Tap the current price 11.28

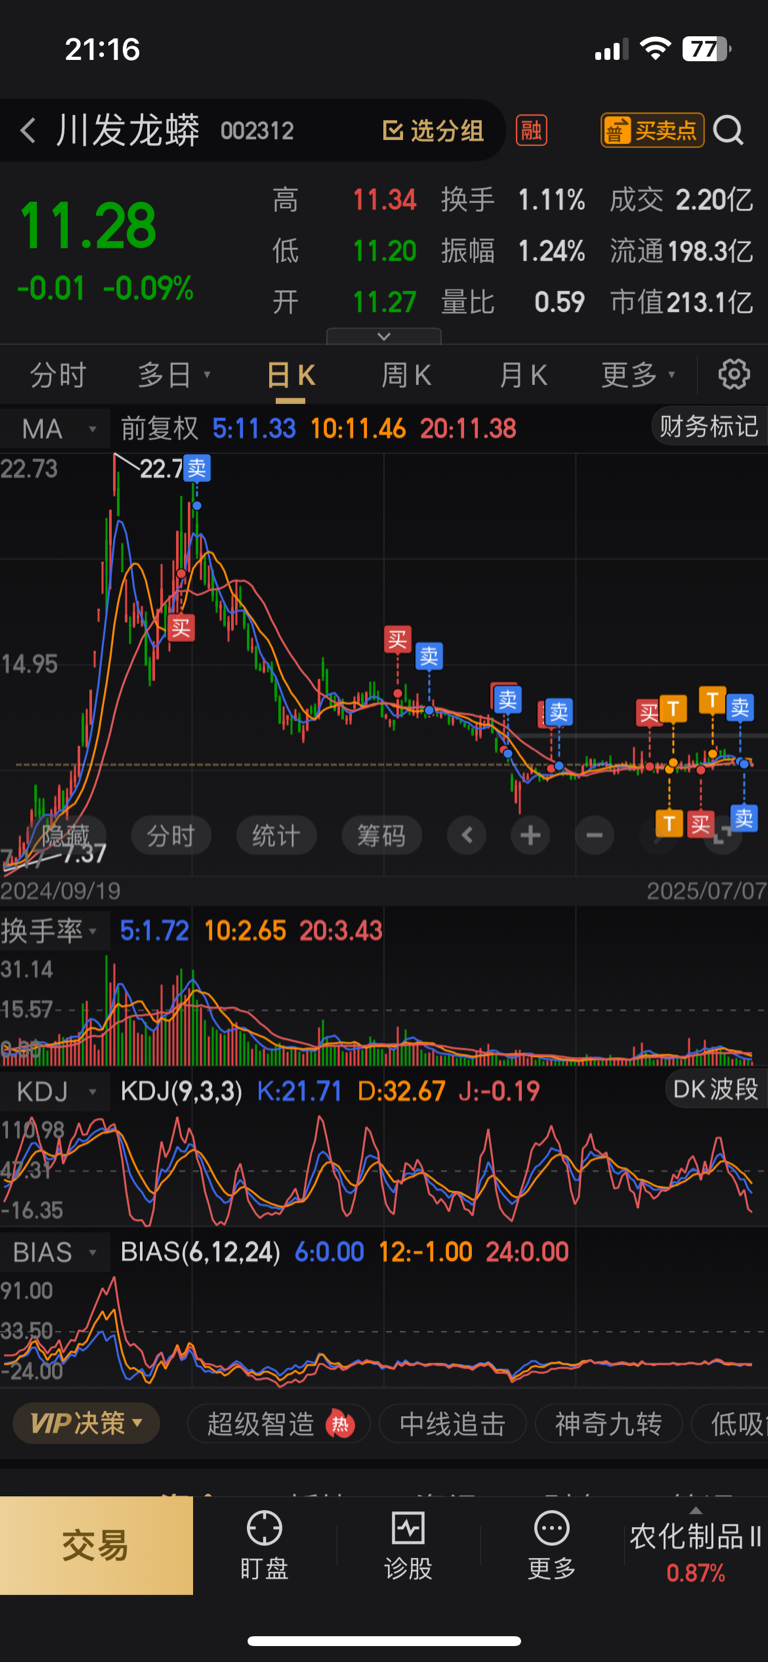(x=88, y=225)
